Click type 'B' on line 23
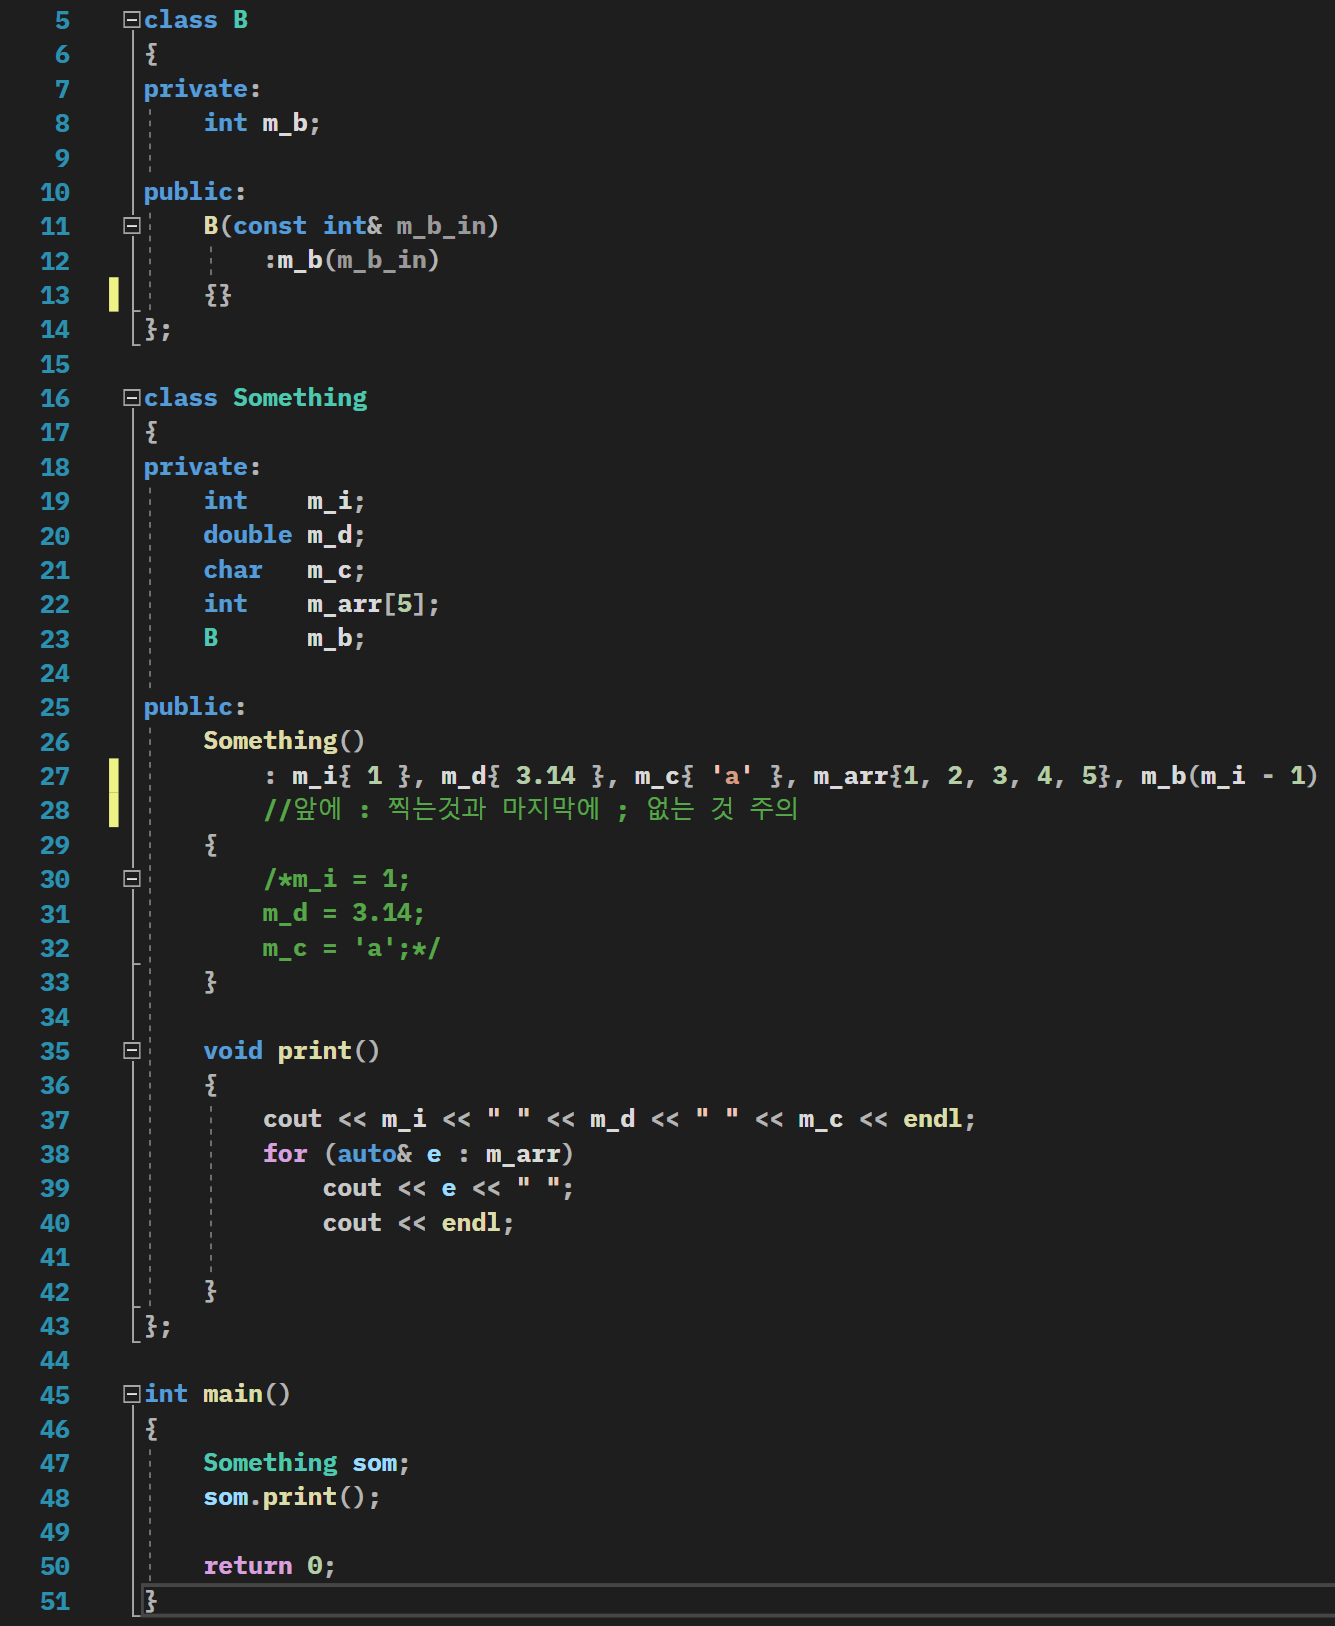1335x1626 pixels. (211, 638)
